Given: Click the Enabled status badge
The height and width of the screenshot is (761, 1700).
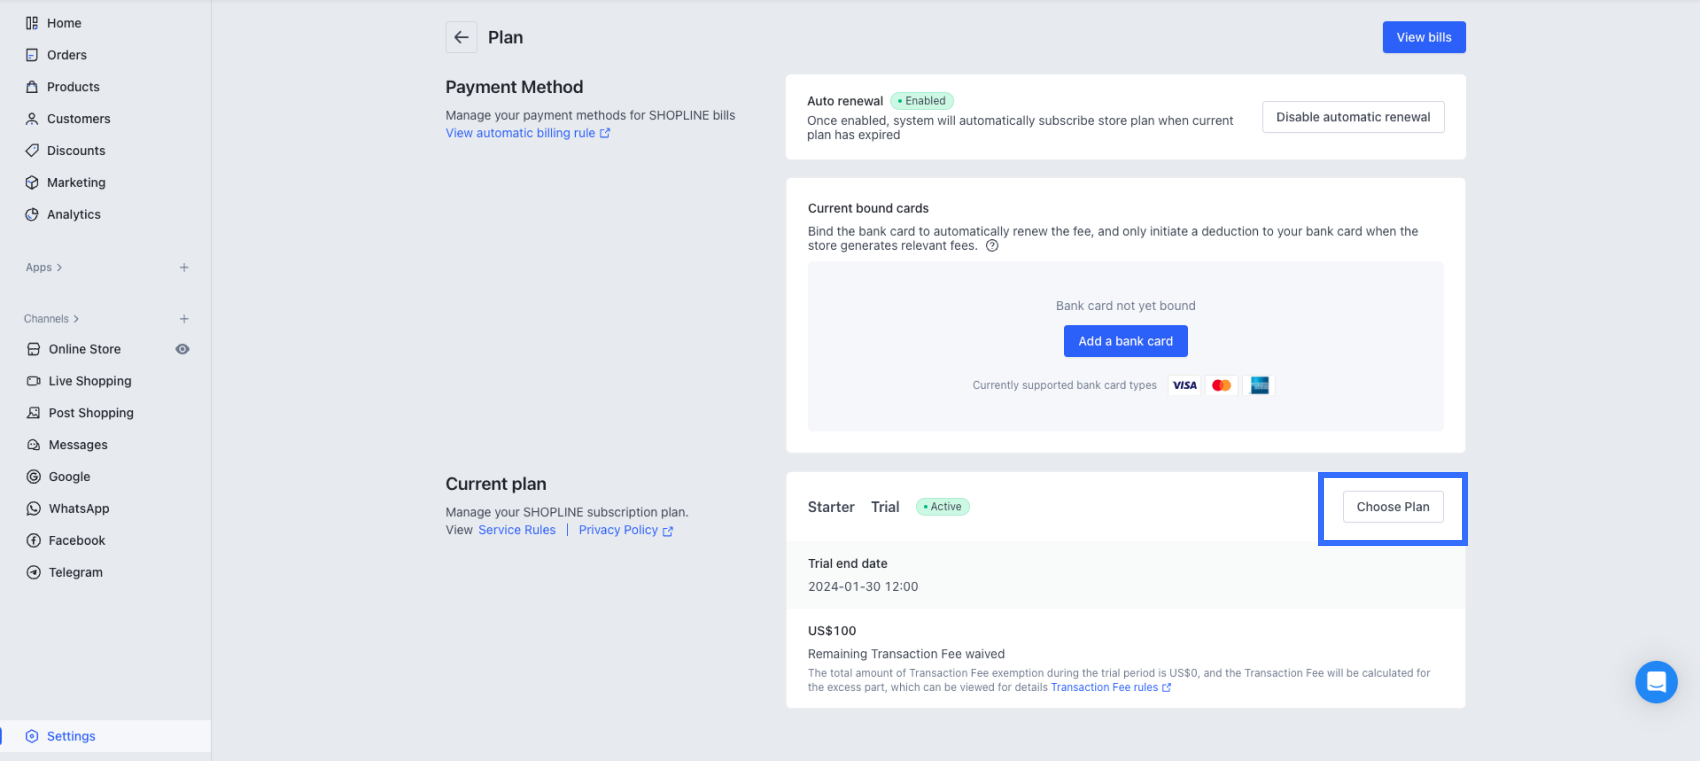Looking at the screenshot, I should [922, 101].
